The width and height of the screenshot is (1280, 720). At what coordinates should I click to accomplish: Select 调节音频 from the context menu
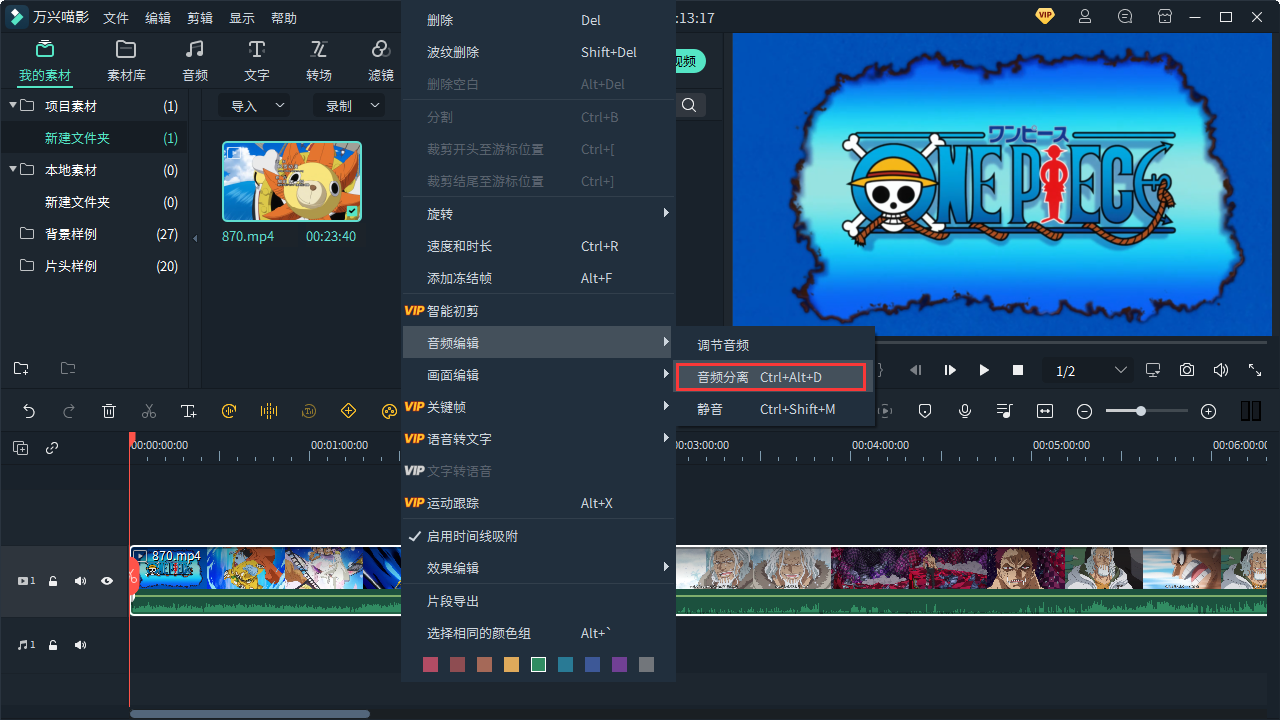click(725, 344)
